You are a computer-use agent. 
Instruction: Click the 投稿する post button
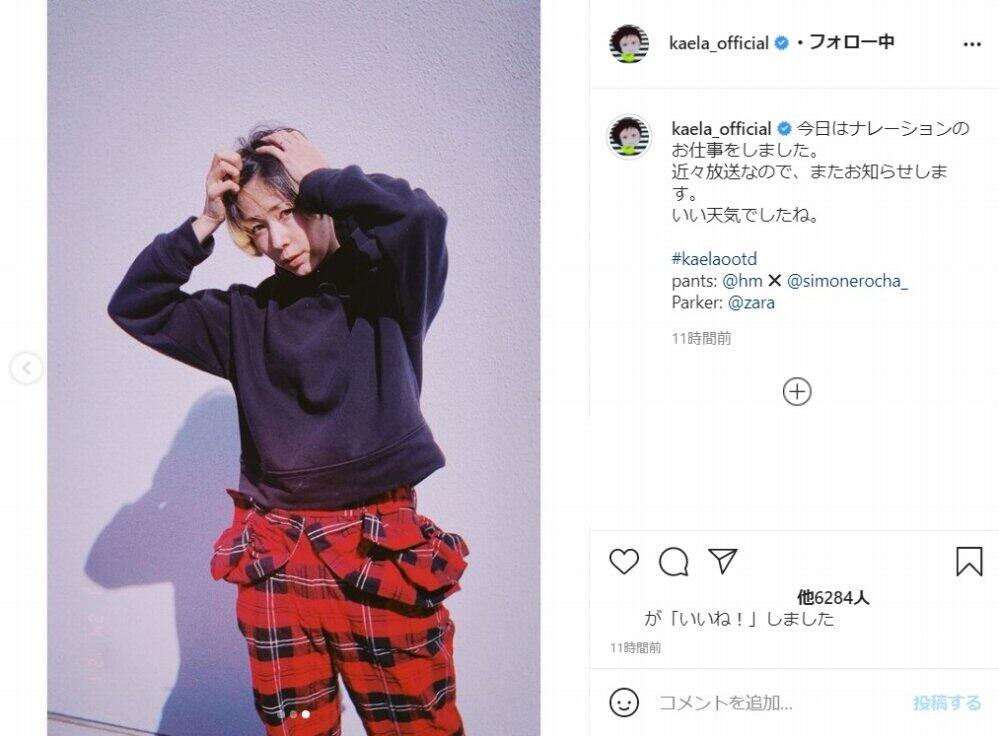pyautogui.click(x=947, y=703)
